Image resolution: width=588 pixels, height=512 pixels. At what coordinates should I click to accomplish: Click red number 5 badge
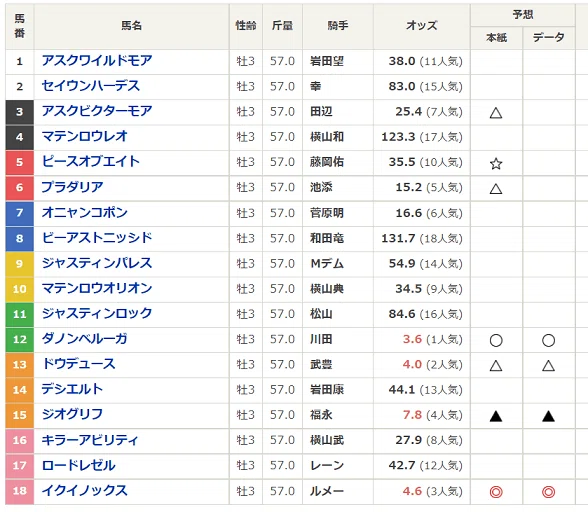click(20, 162)
